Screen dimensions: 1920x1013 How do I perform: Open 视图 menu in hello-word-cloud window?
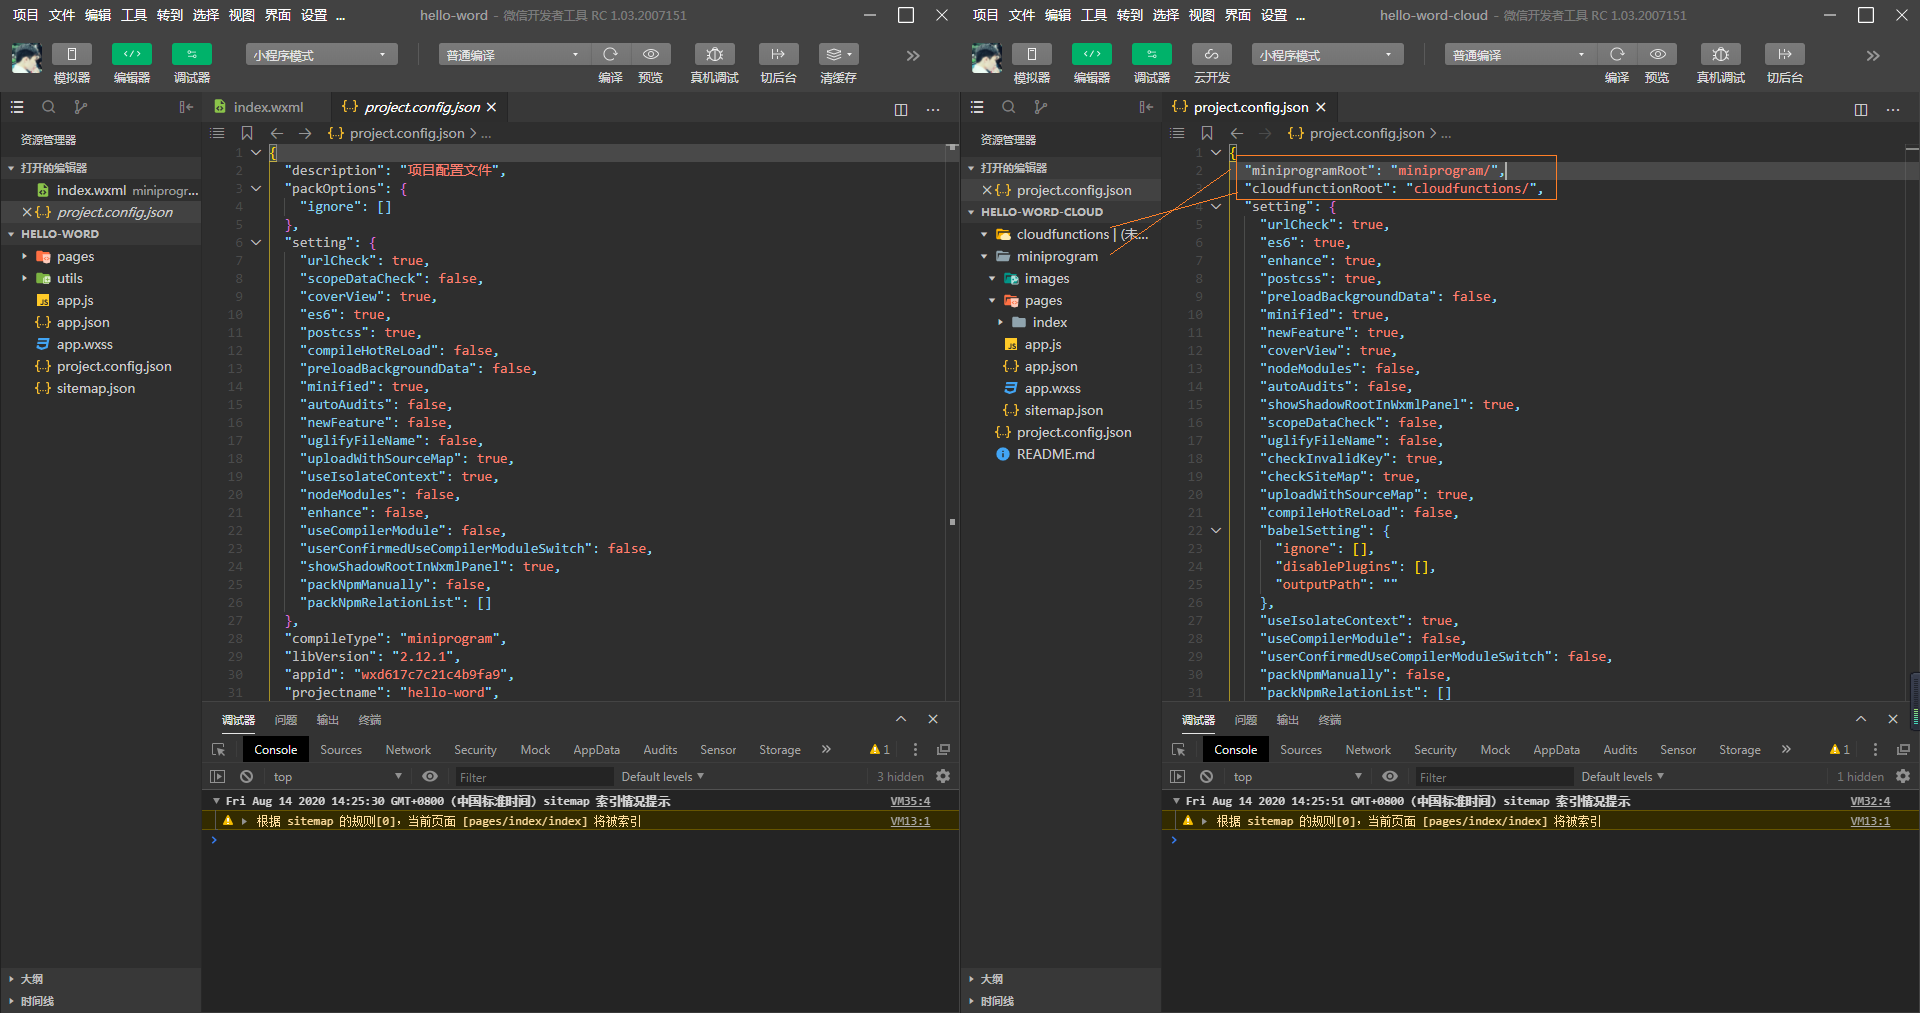click(x=1202, y=15)
